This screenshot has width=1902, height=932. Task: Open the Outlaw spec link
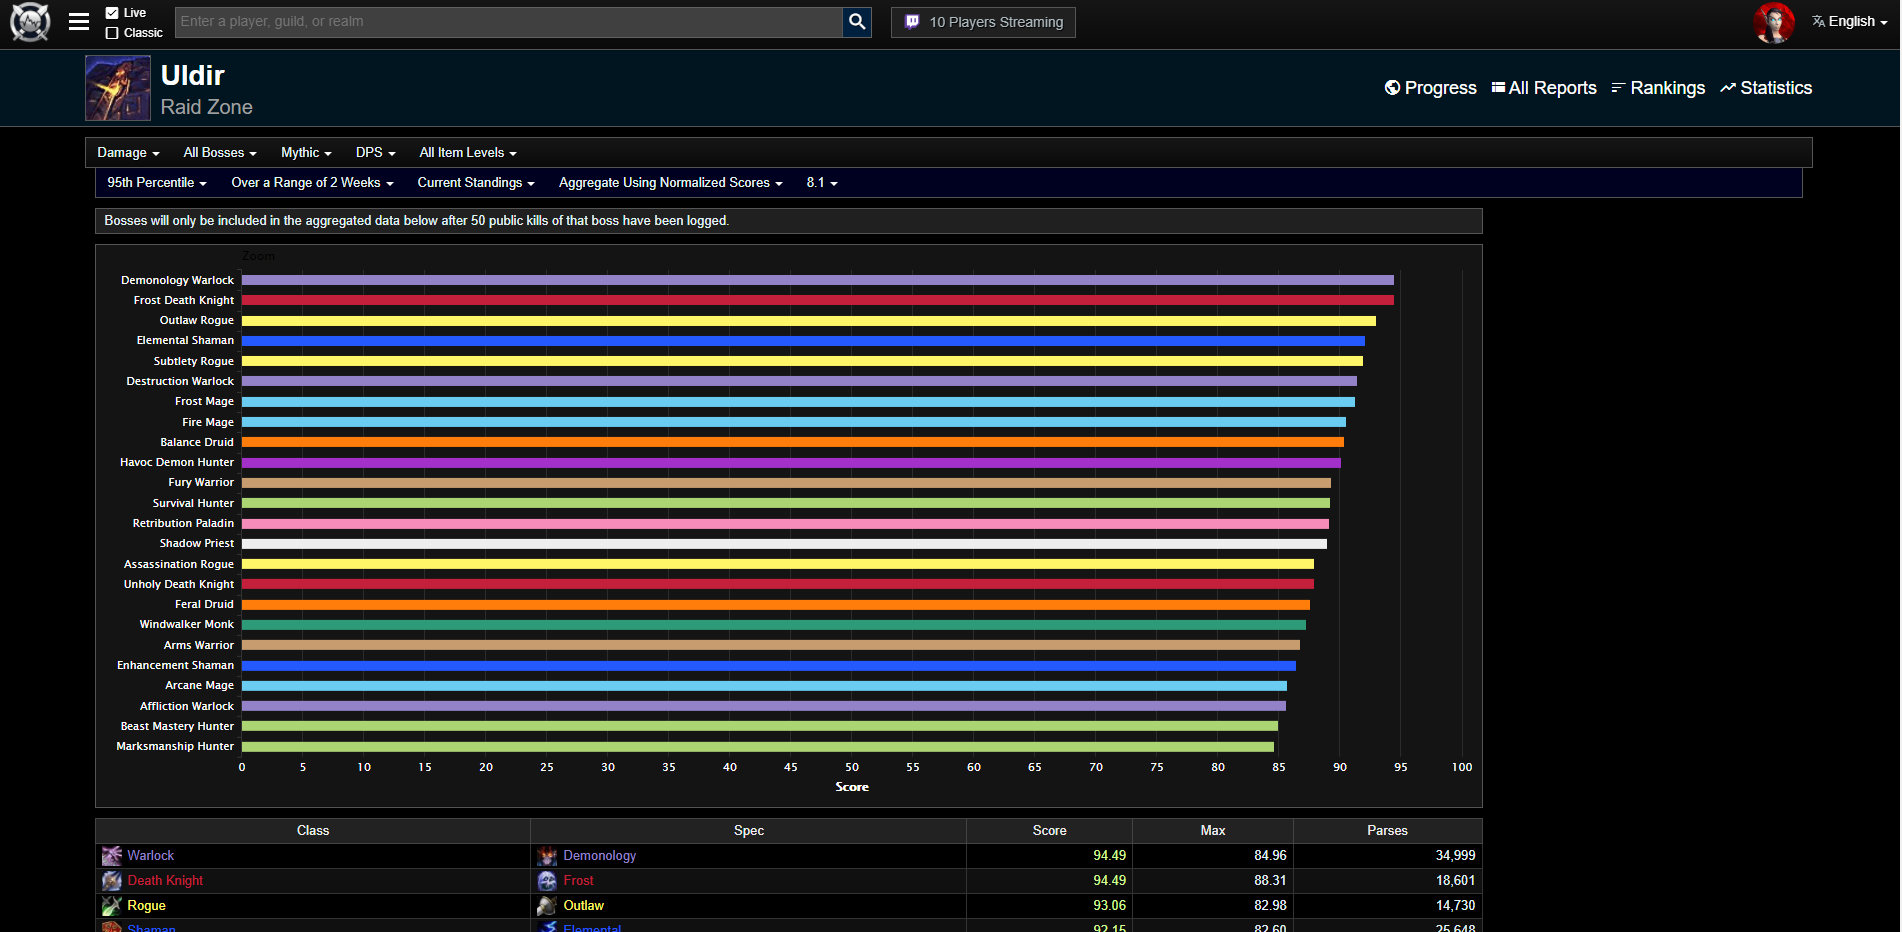click(584, 906)
